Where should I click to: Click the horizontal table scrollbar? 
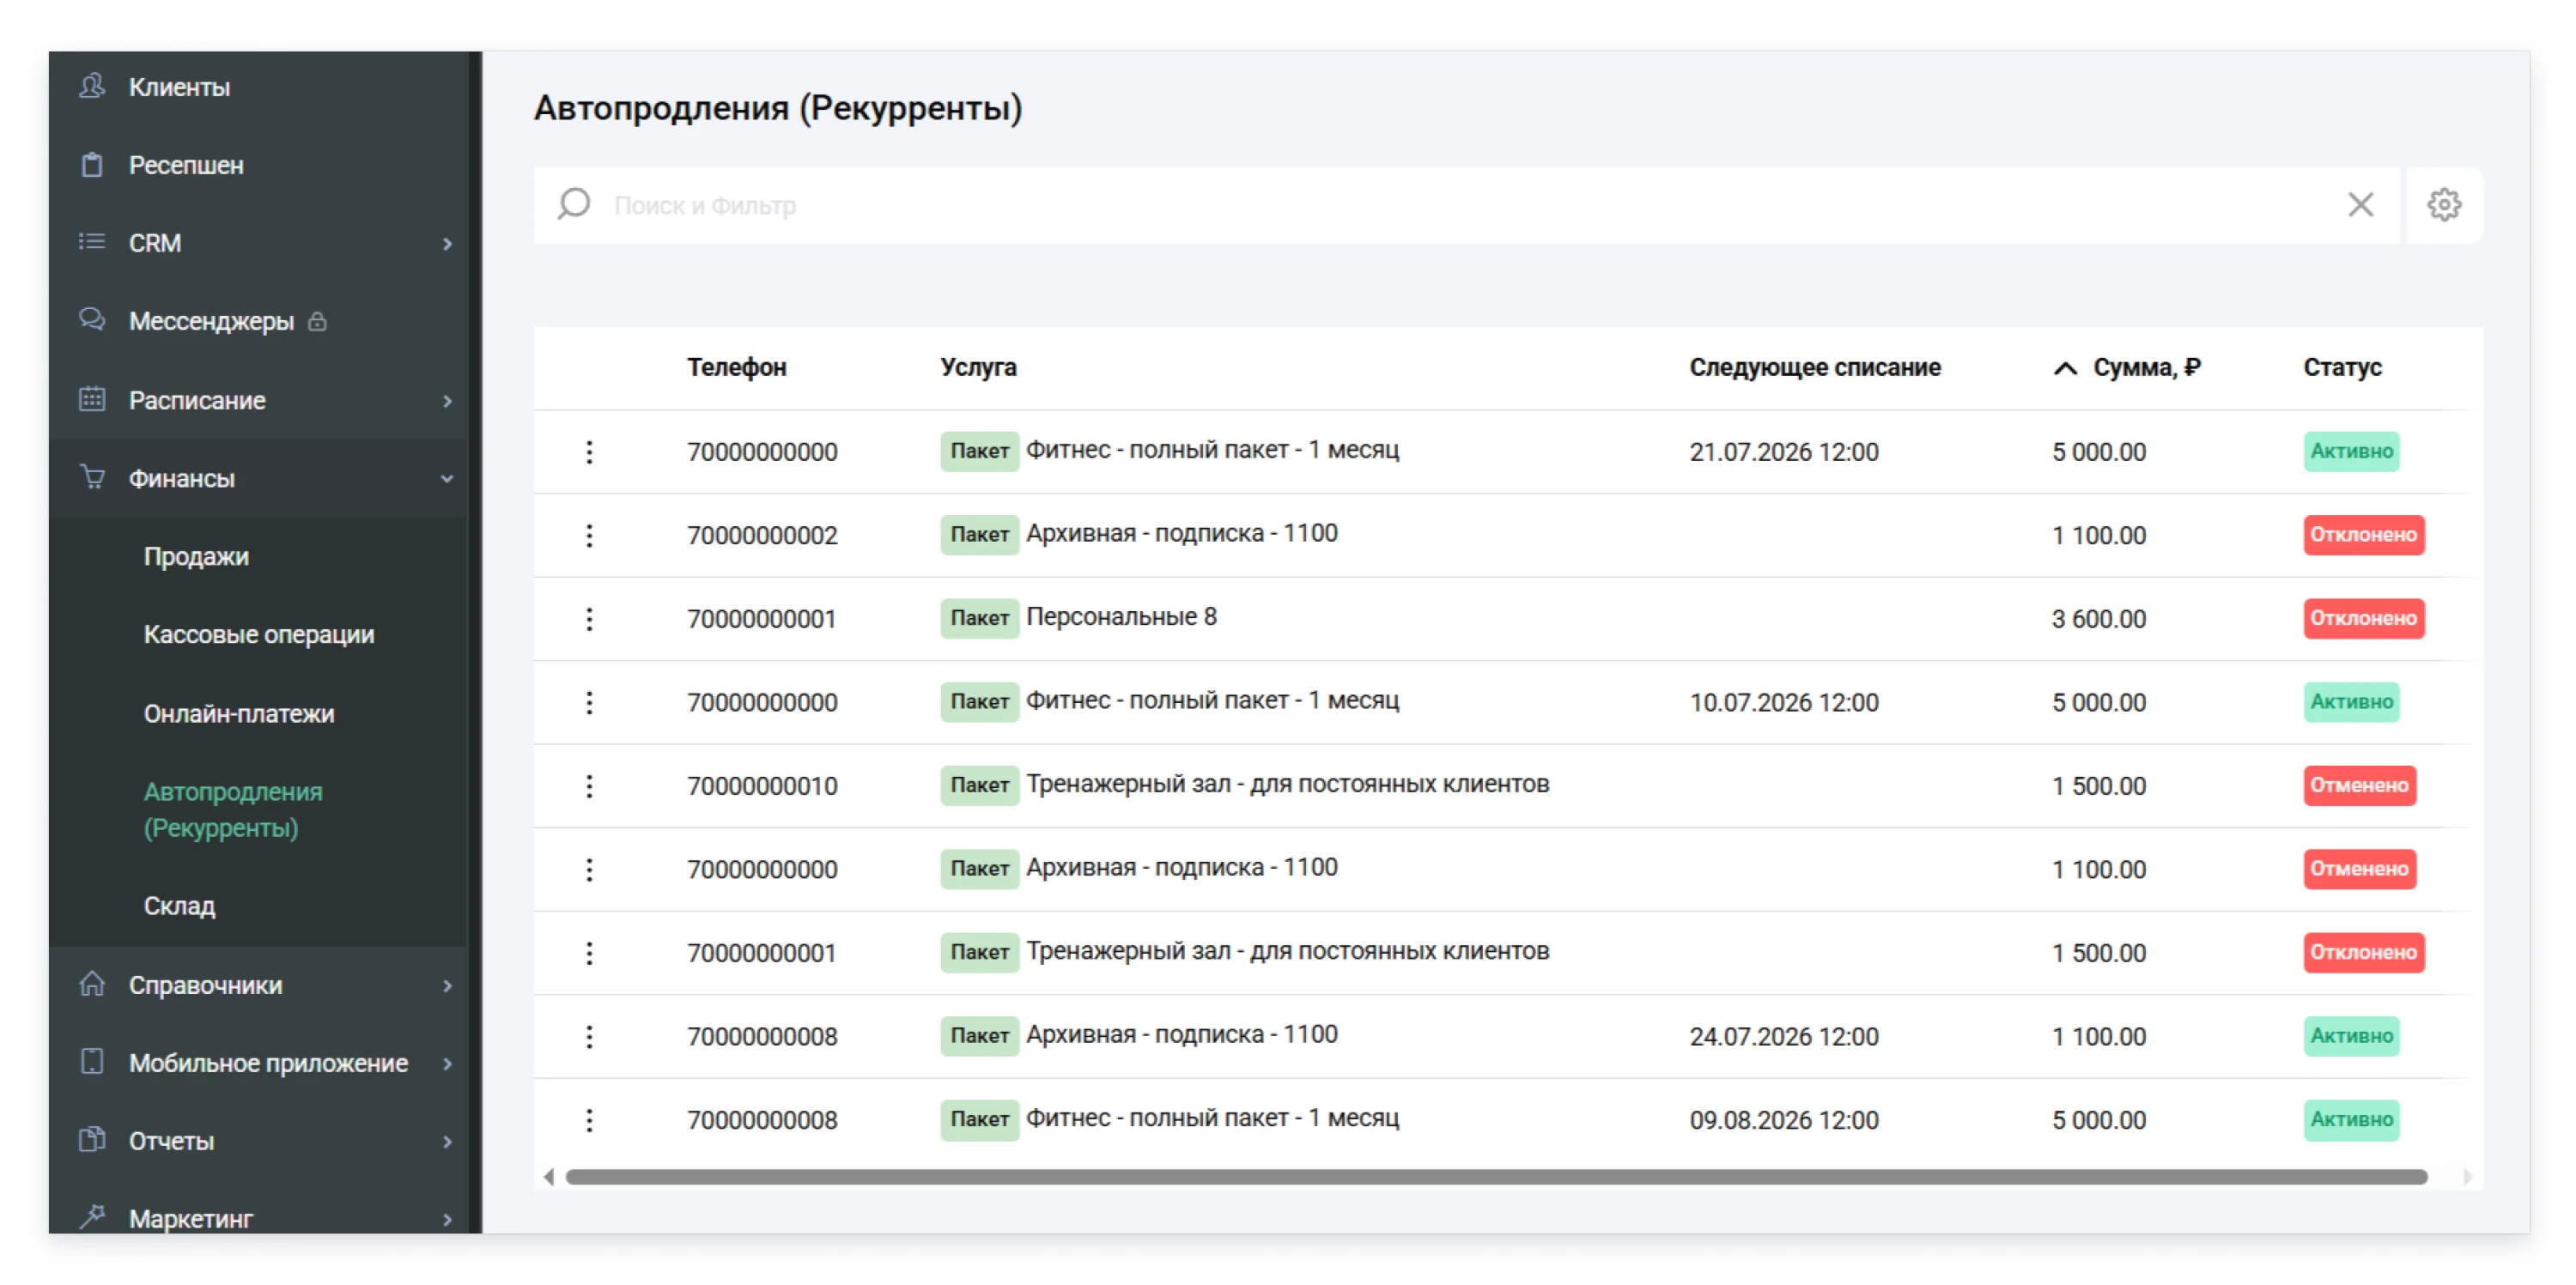pyautogui.click(x=1496, y=1177)
